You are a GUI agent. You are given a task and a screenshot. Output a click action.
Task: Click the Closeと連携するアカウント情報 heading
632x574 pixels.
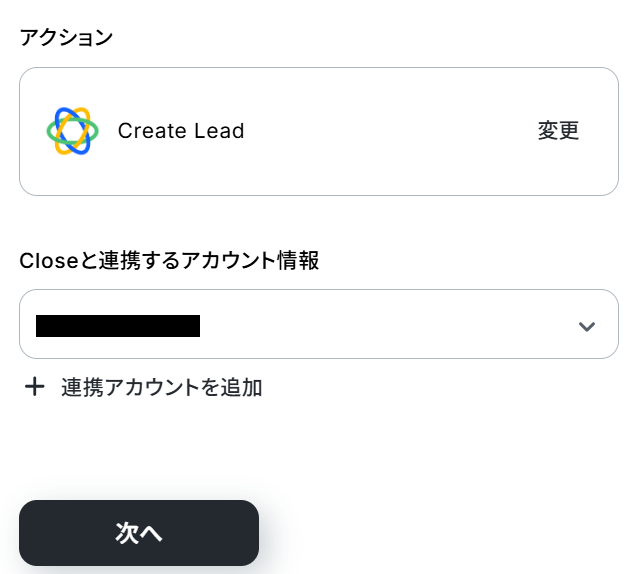coord(169,261)
